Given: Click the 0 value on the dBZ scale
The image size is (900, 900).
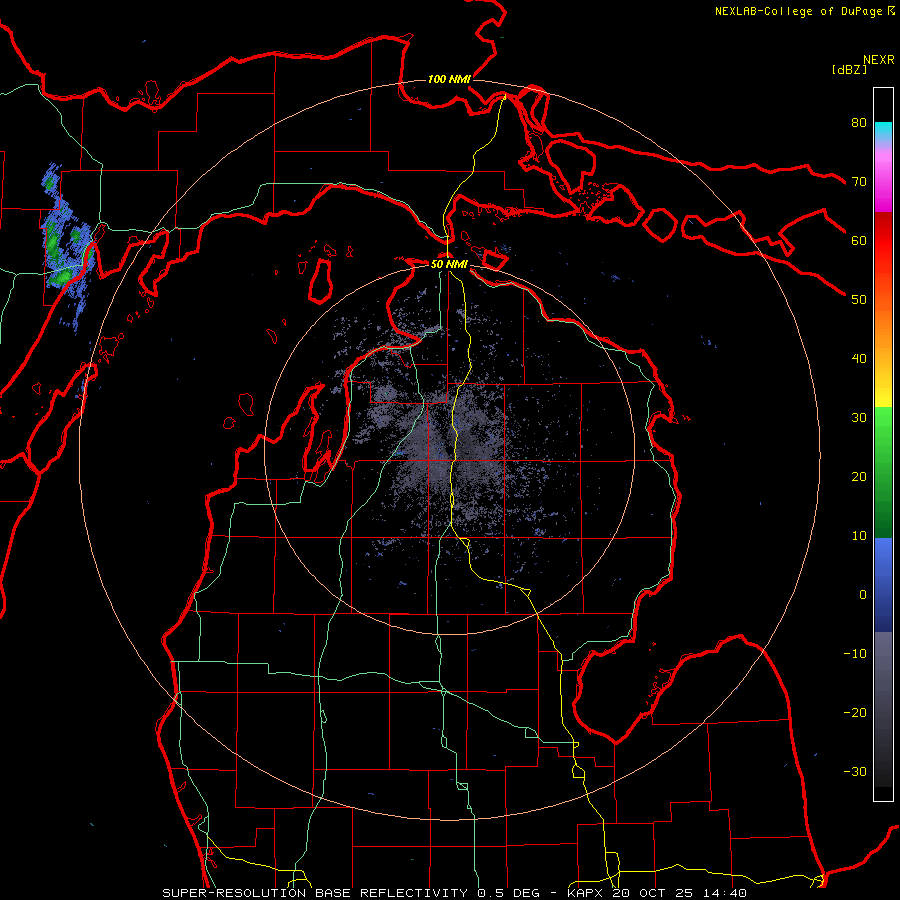Looking at the screenshot, I should [x=863, y=595].
